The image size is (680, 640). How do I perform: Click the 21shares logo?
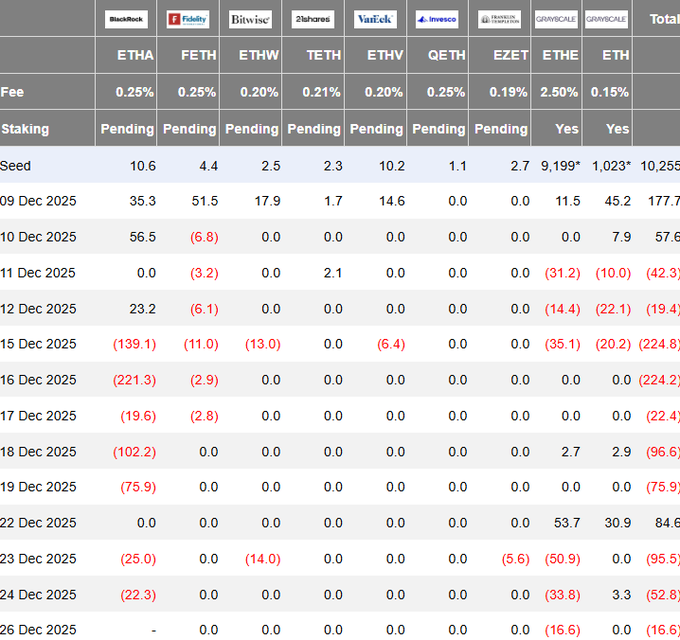point(312,19)
